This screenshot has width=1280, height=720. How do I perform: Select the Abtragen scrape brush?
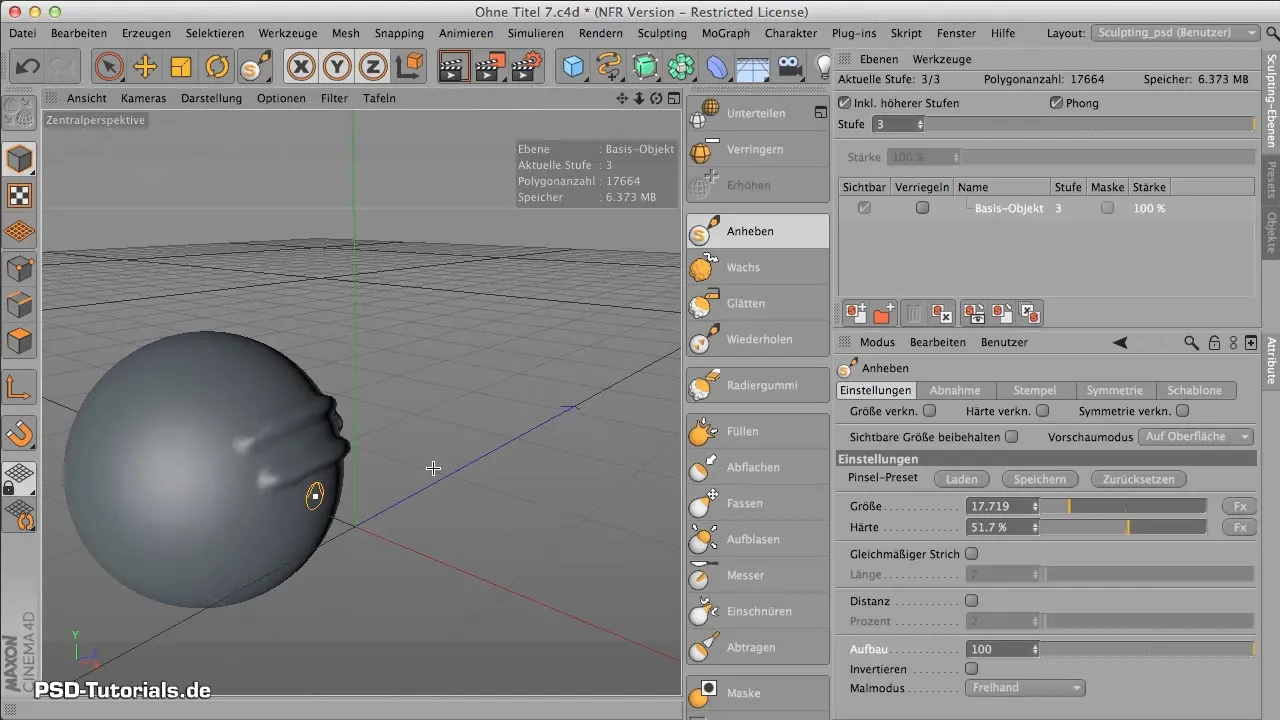[x=757, y=647]
